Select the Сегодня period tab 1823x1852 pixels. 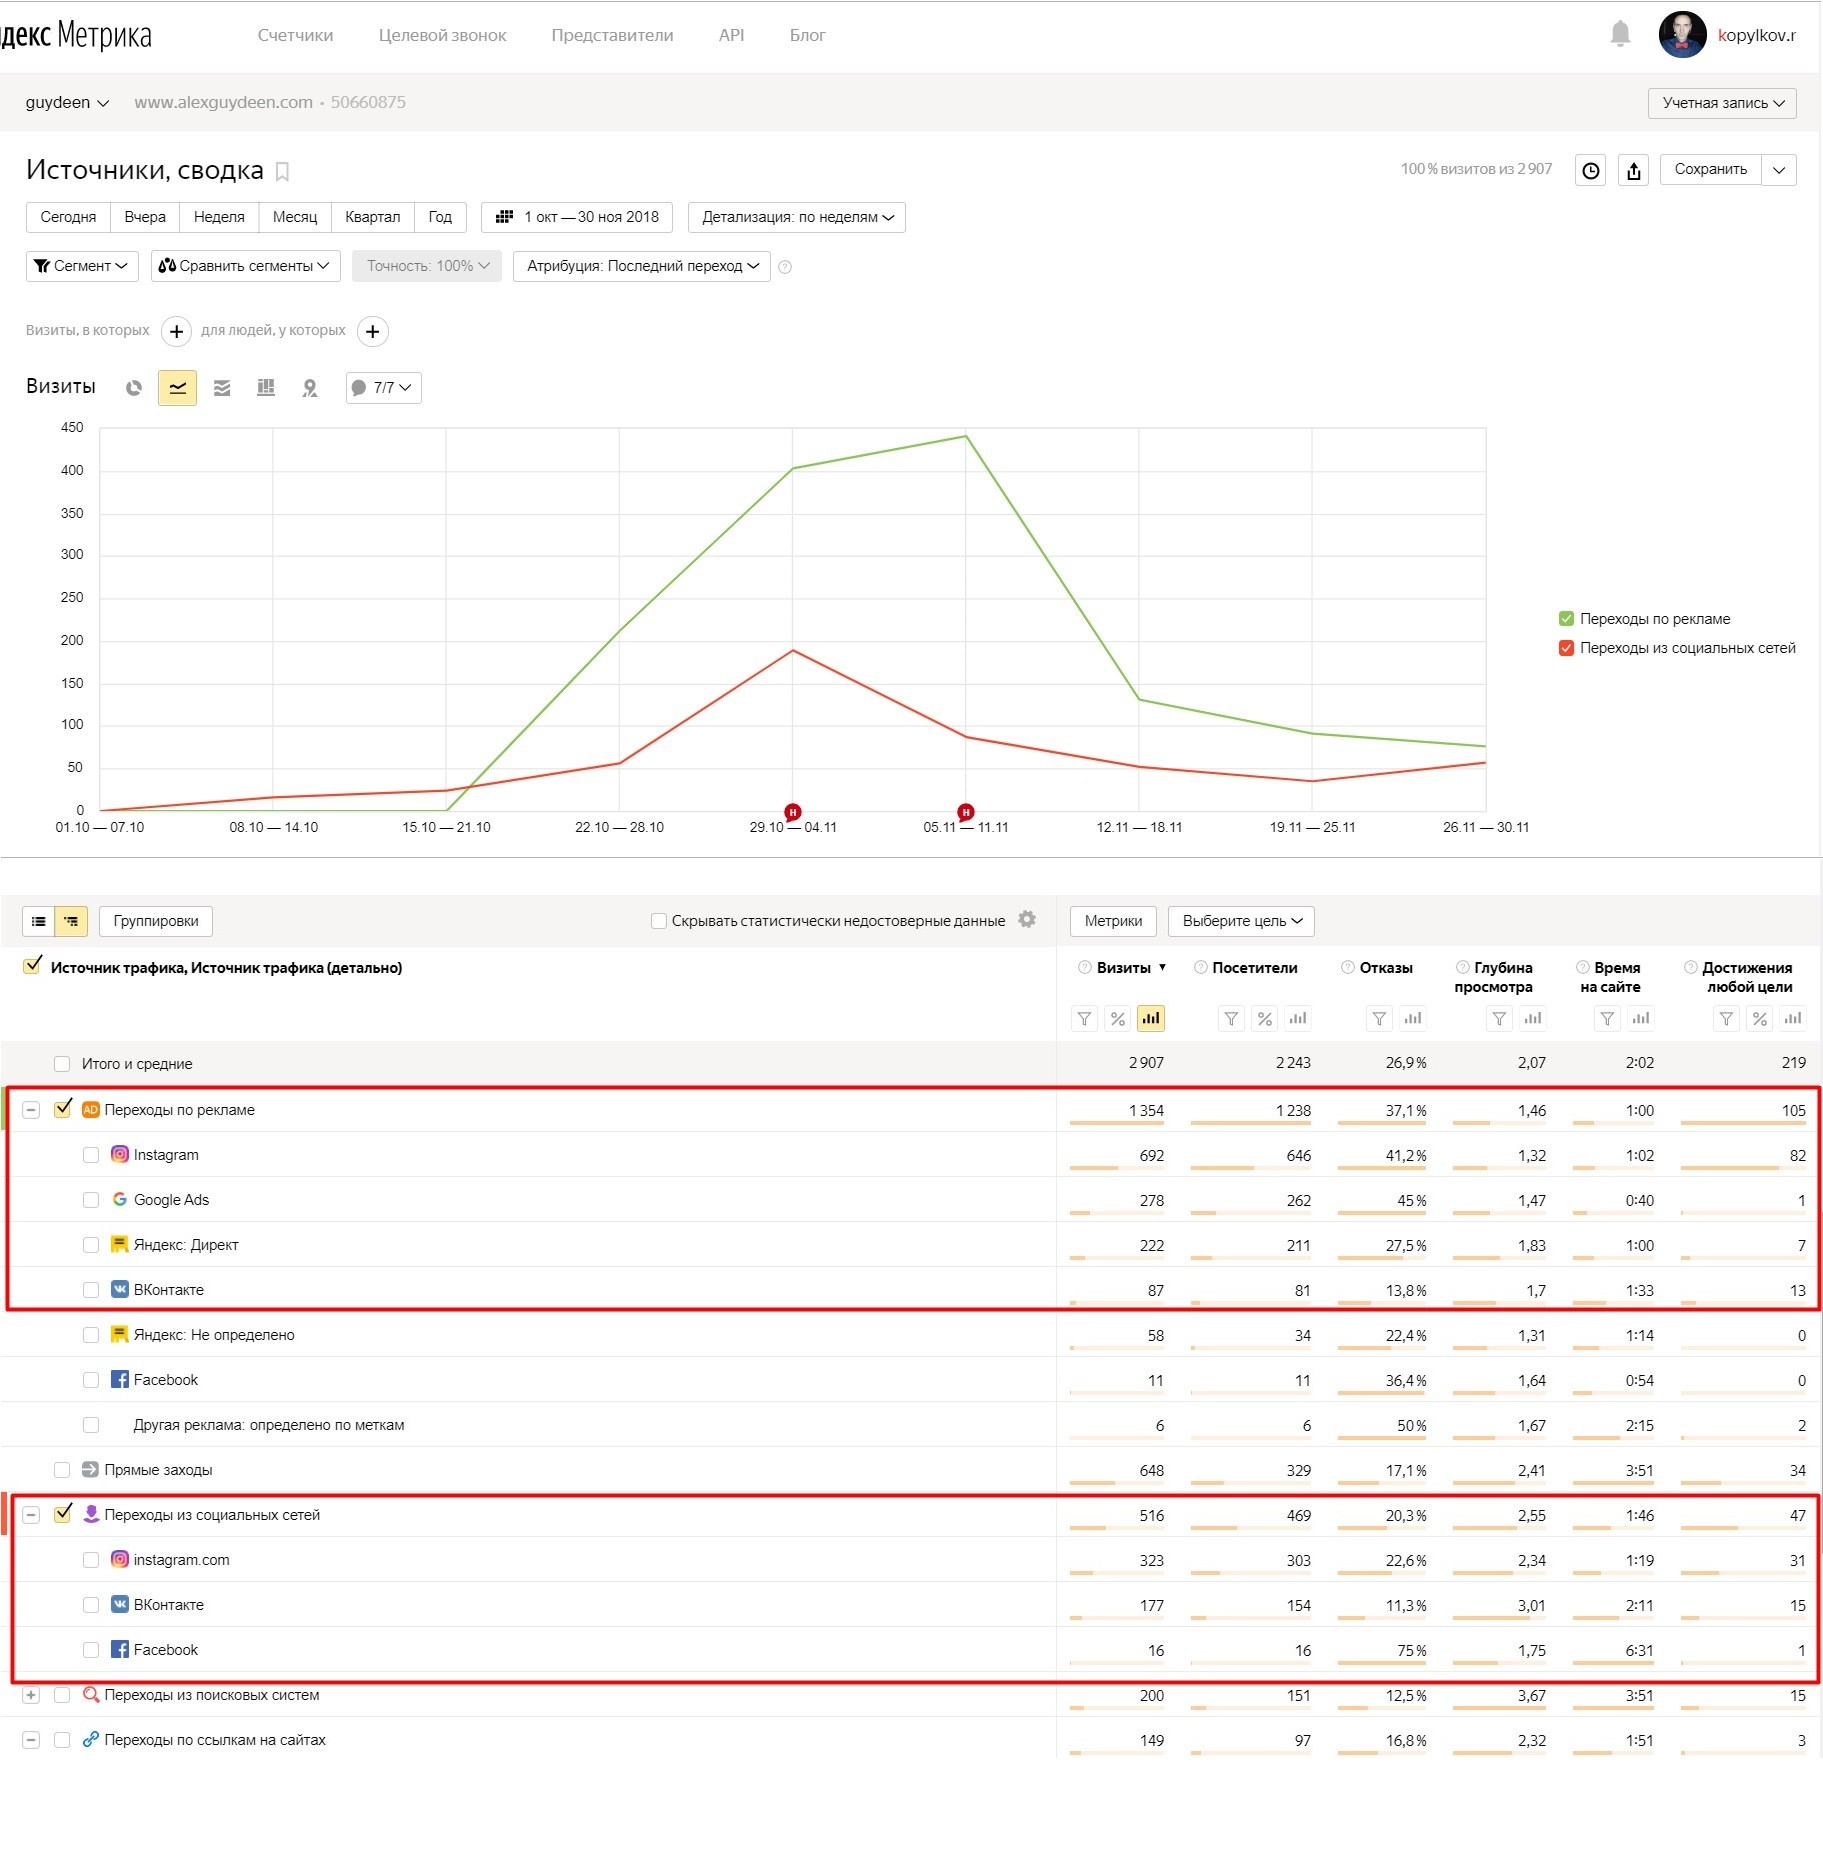[x=68, y=217]
